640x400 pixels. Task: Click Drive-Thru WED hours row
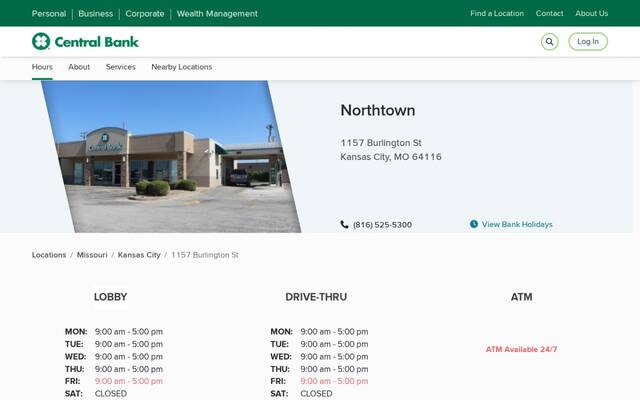pyautogui.click(x=319, y=356)
